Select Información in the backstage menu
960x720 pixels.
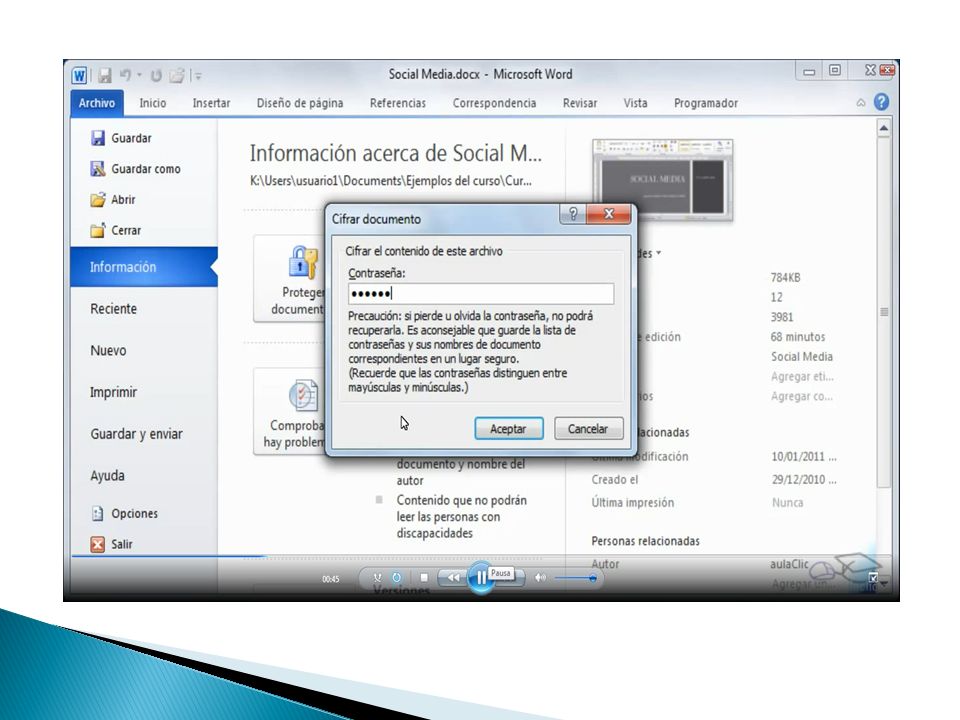[x=144, y=267]
